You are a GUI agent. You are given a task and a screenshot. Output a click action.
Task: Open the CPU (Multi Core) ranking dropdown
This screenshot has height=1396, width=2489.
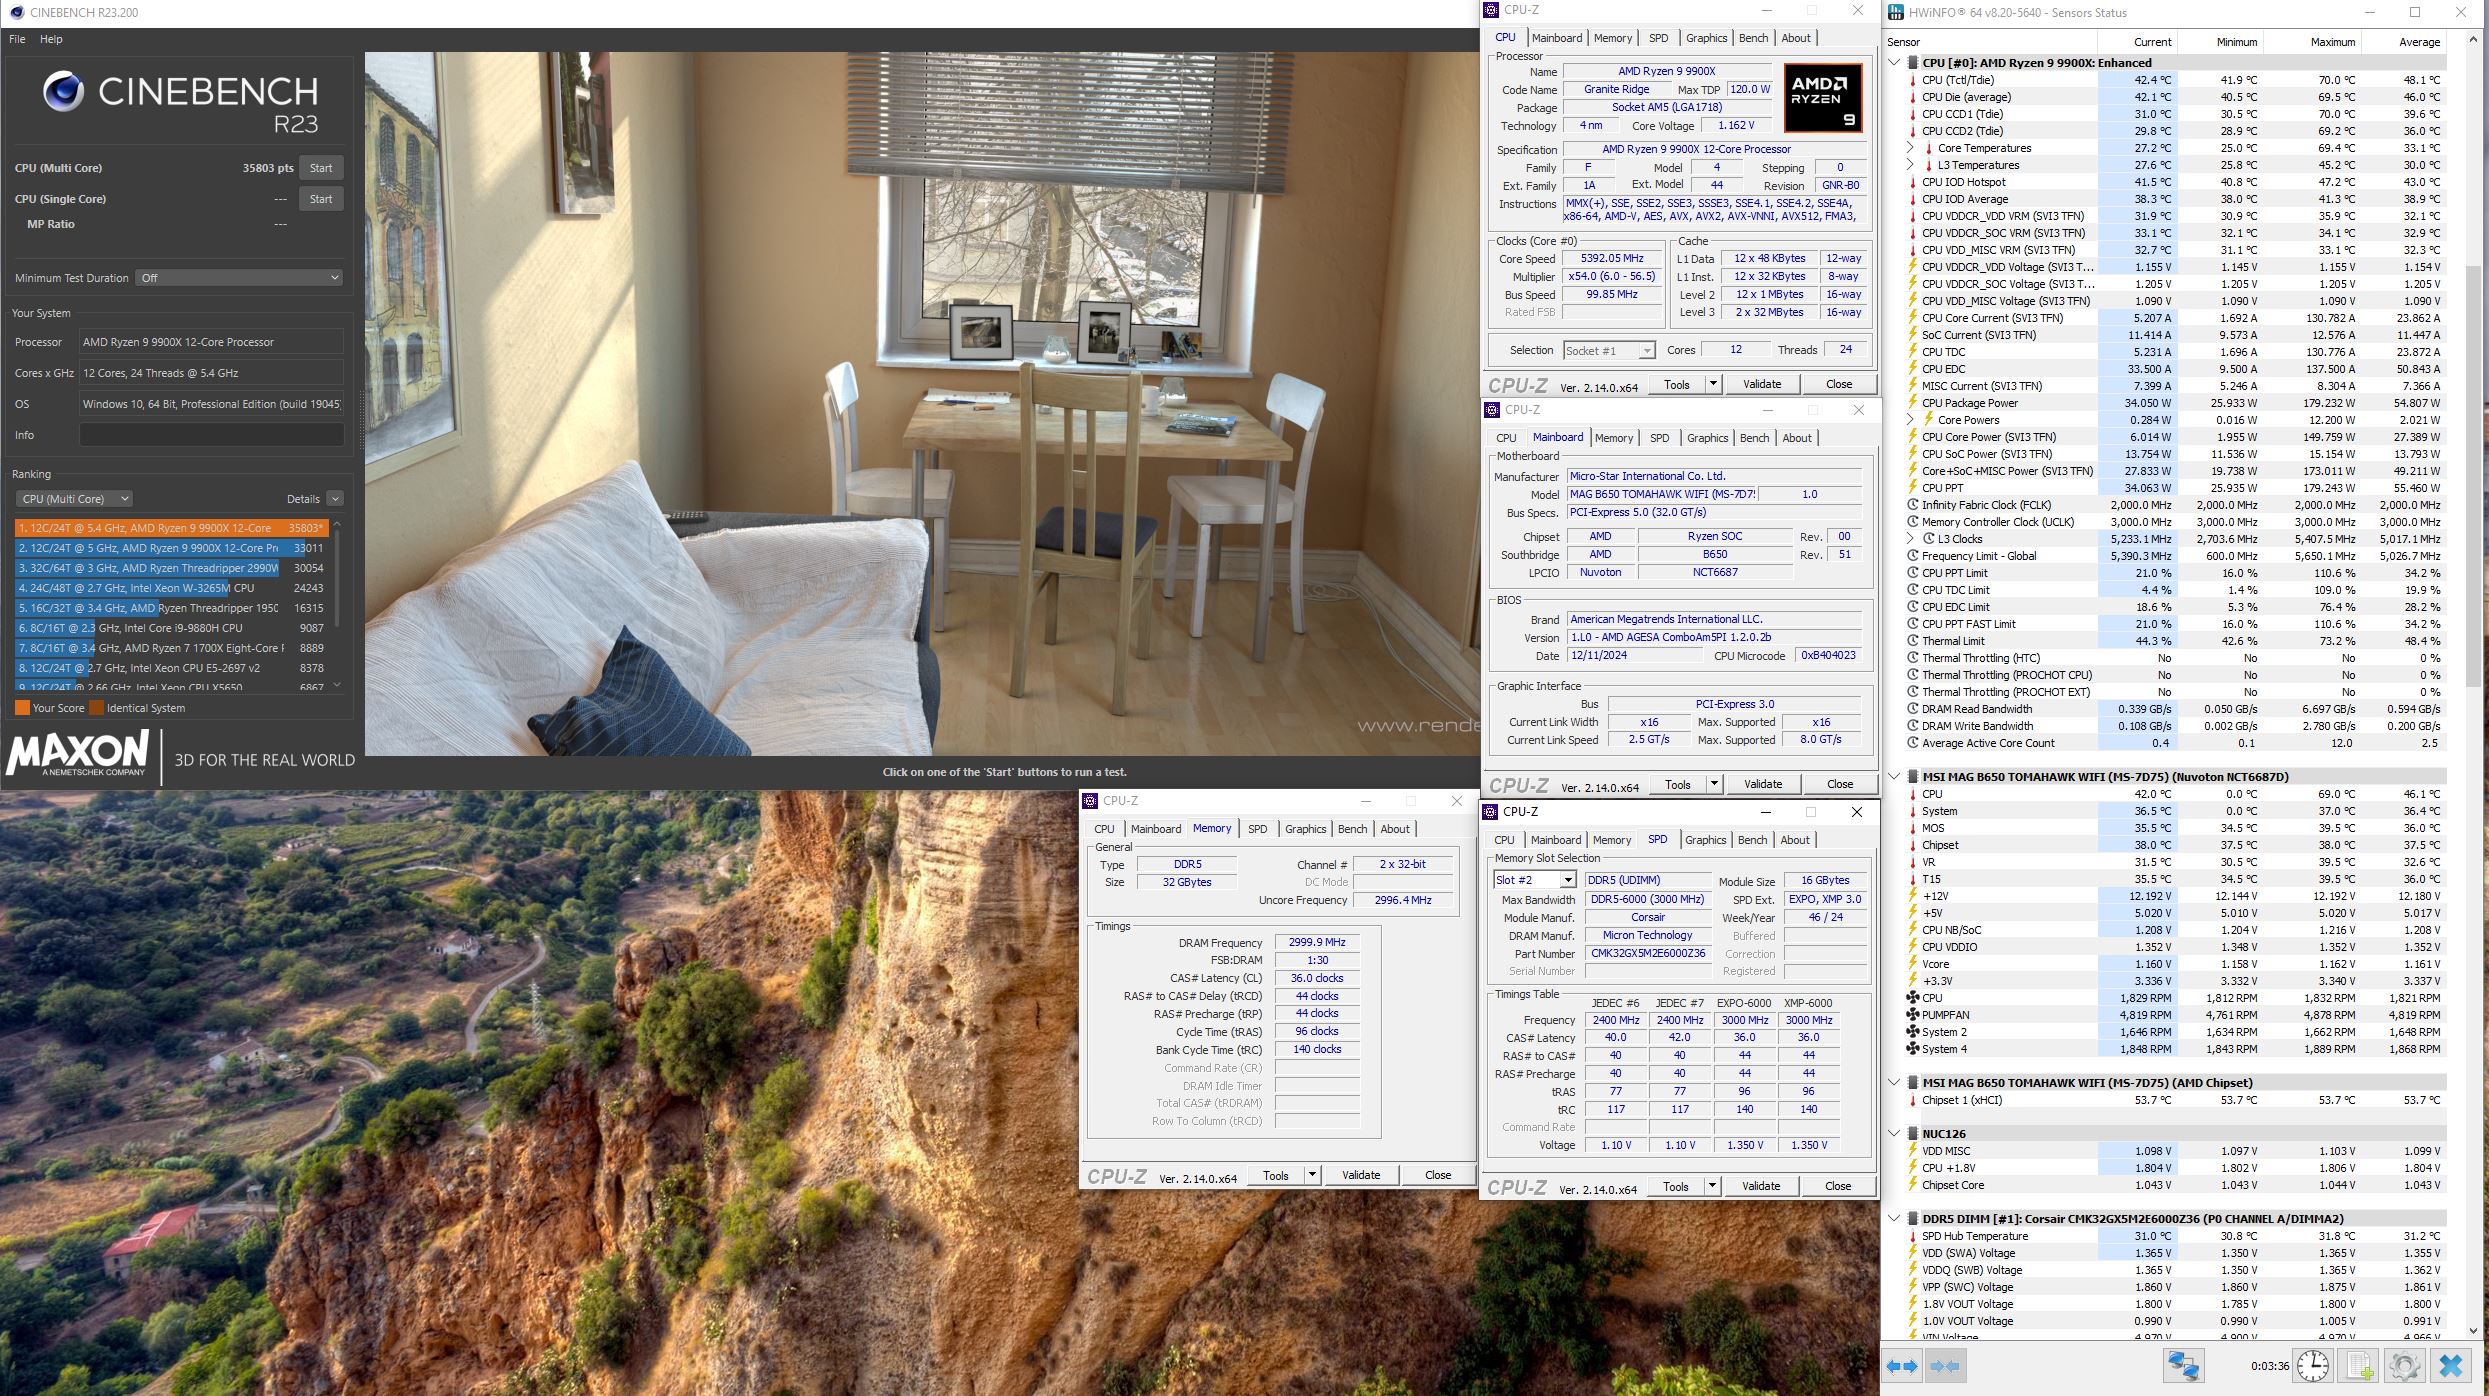(x=73, y=499)
